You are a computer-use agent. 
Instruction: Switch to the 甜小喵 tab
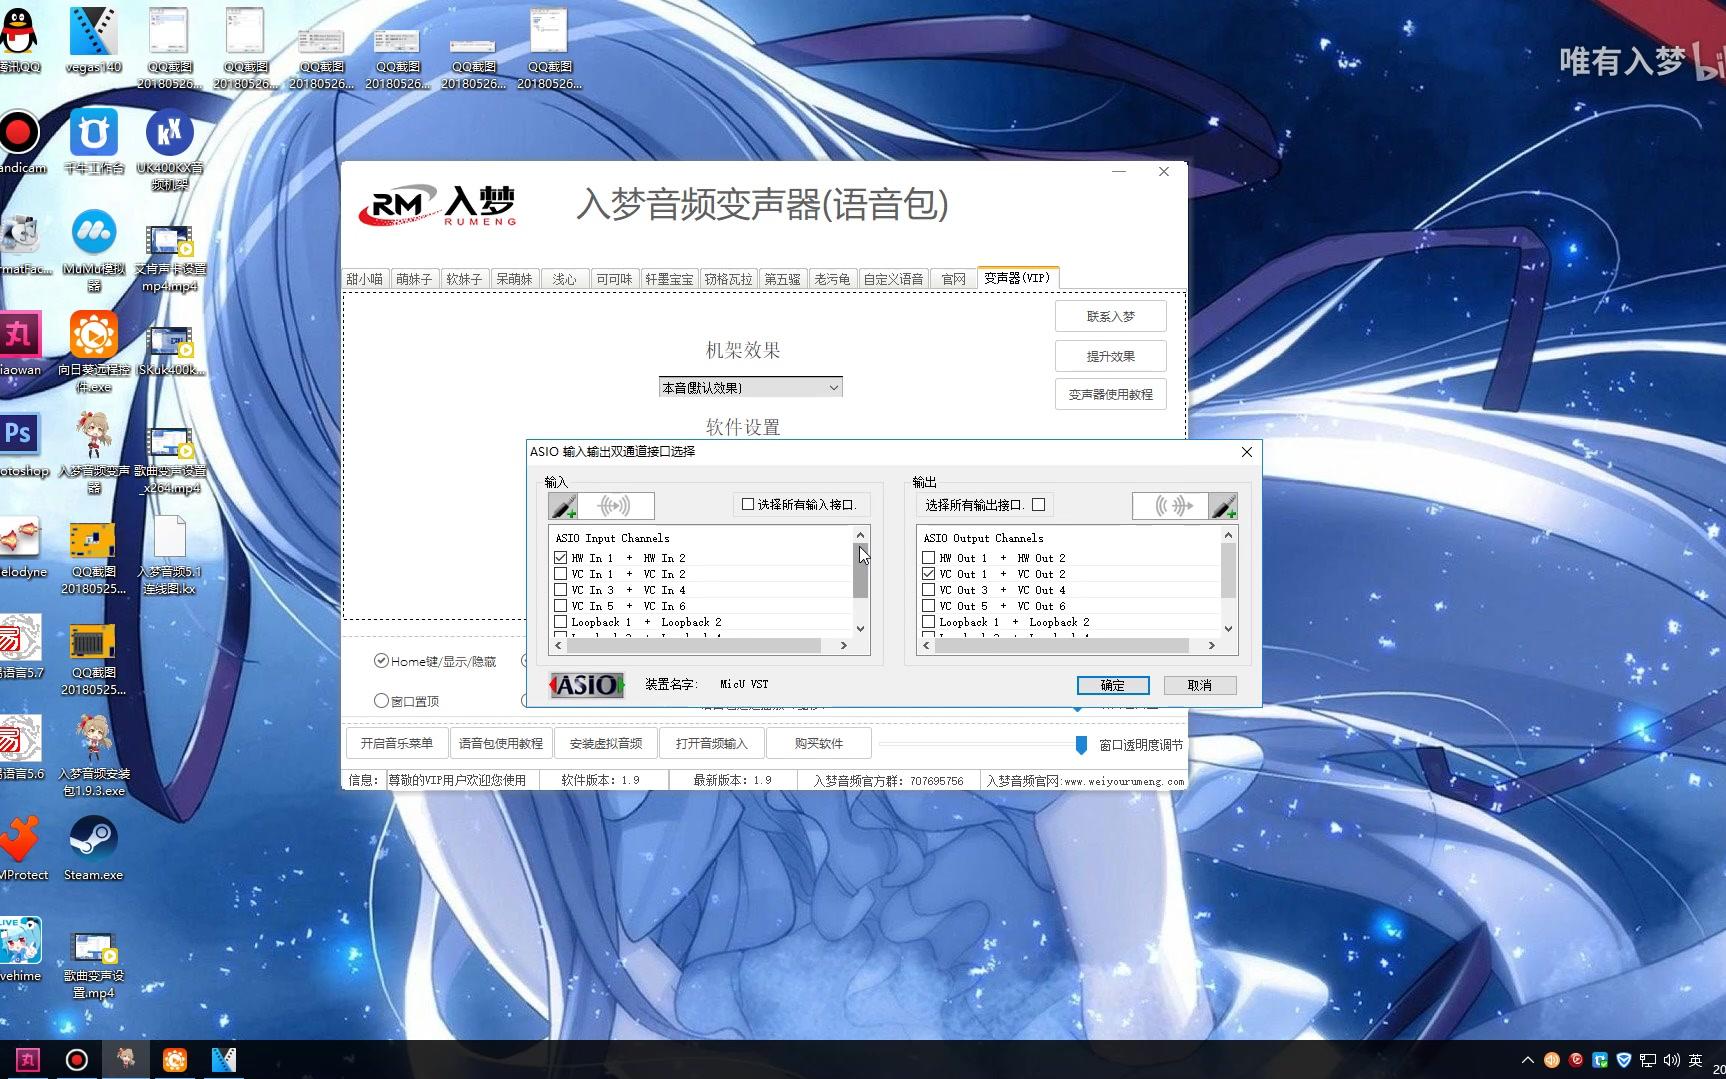[365, 279]
